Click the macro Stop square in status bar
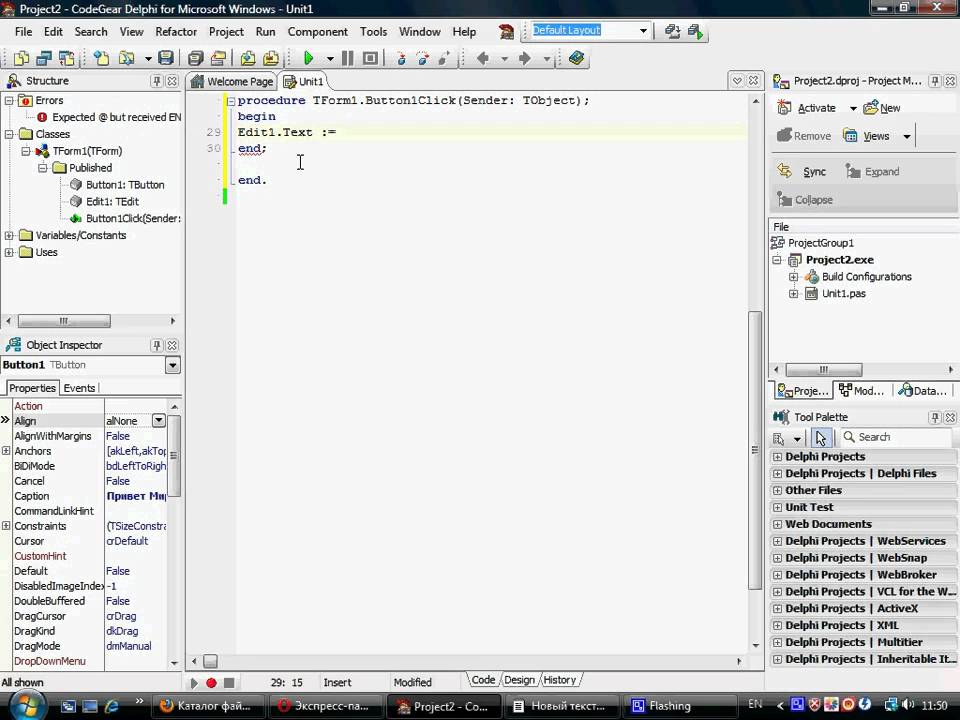The width and height of the screenshot is (960, 720). tap(229, 683)
